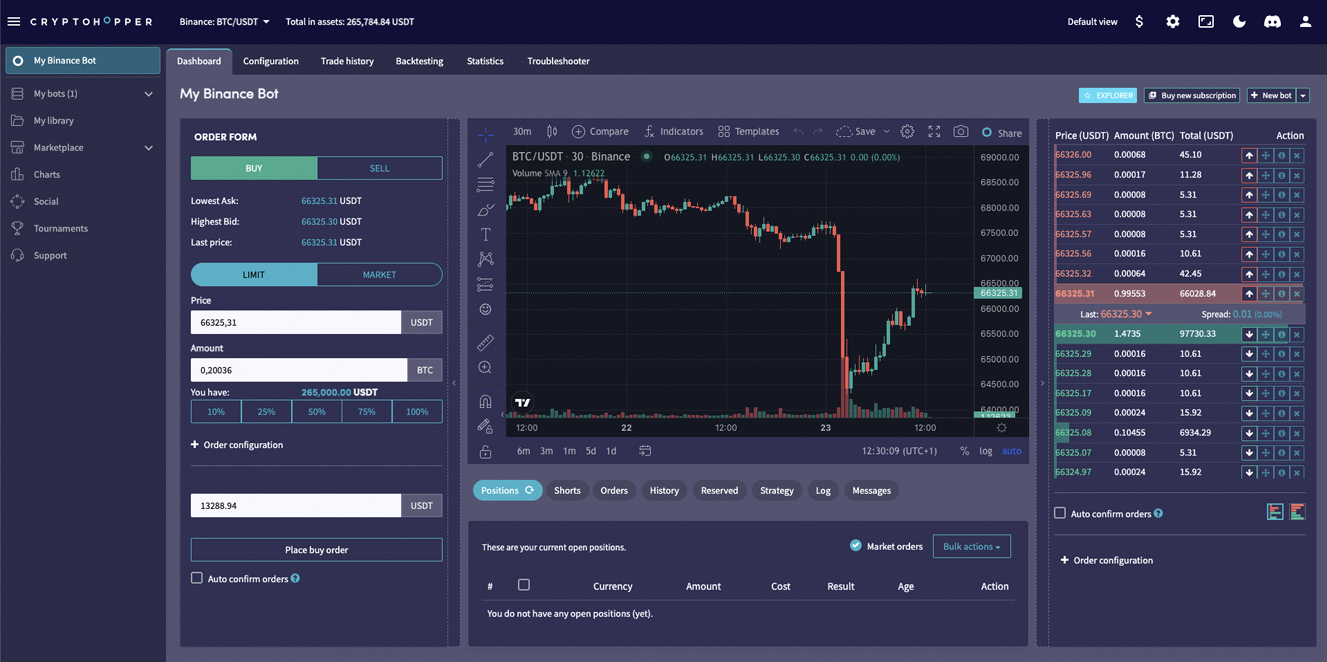The image size is (1327, 662).
Task: Enable Auto confirm orders under order form
Action: click(197, 578)
